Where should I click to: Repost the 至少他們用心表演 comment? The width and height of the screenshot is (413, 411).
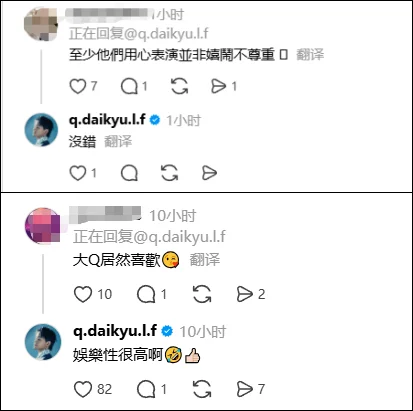pos(179,86)
